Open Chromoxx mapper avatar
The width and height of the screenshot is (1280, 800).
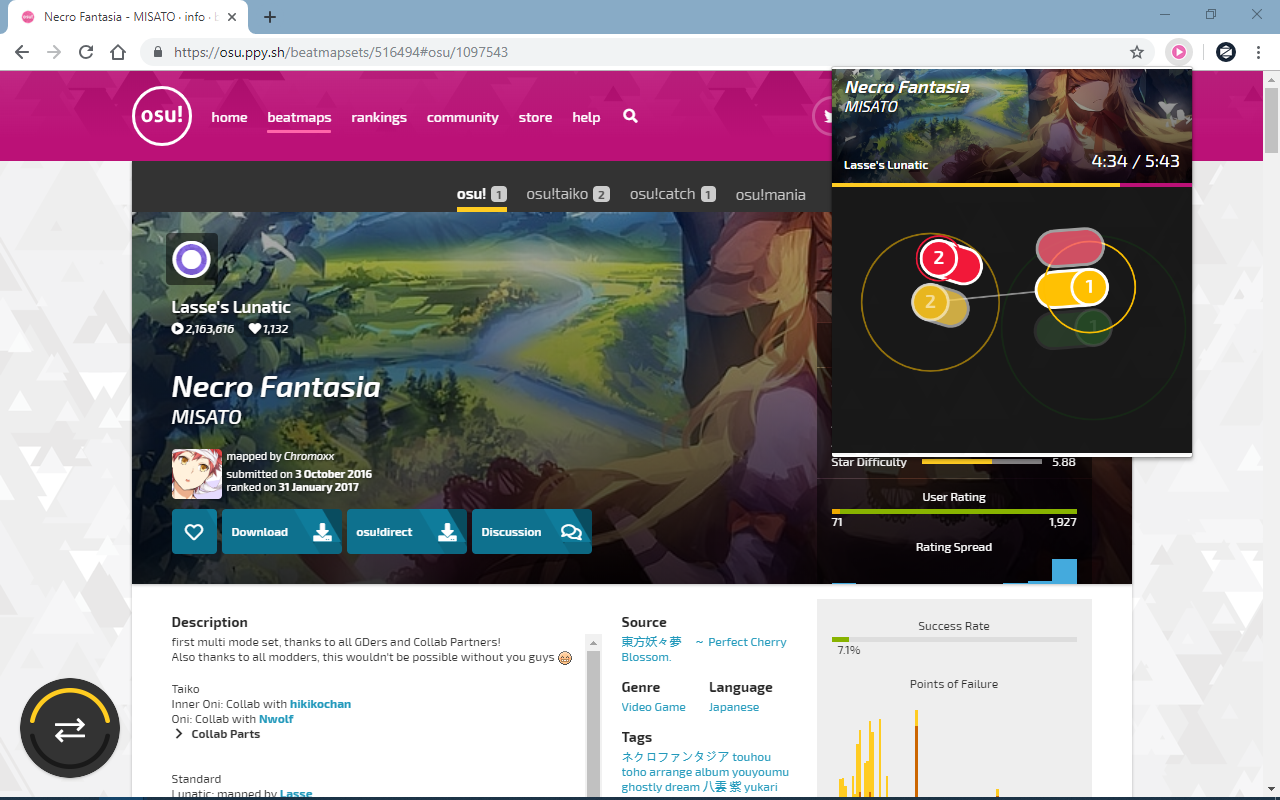coord(197,474)
